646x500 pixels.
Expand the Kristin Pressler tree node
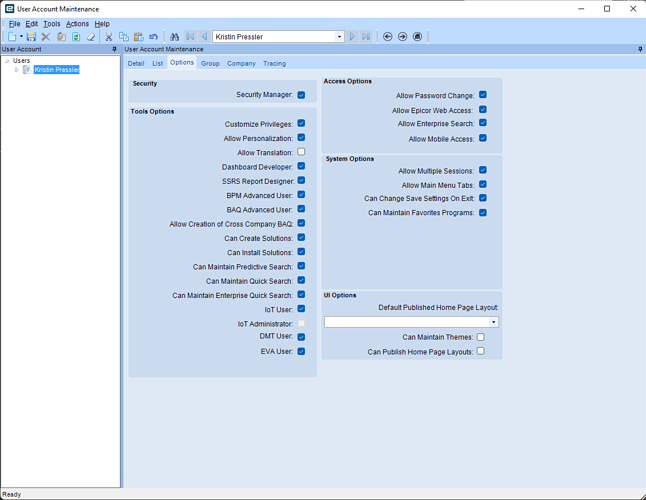16,70
